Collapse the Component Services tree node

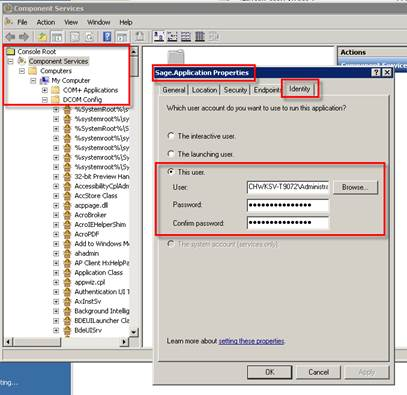pos(11,61)
